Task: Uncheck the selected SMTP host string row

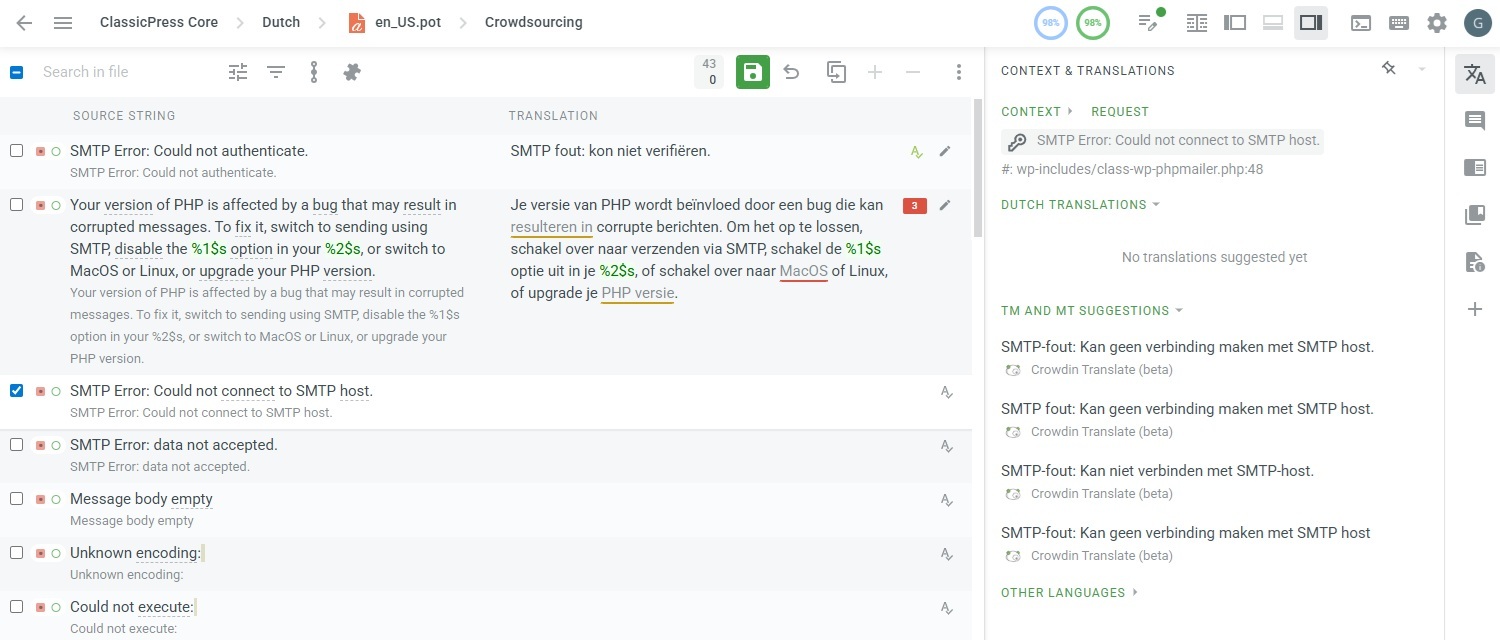Action: 16,390
